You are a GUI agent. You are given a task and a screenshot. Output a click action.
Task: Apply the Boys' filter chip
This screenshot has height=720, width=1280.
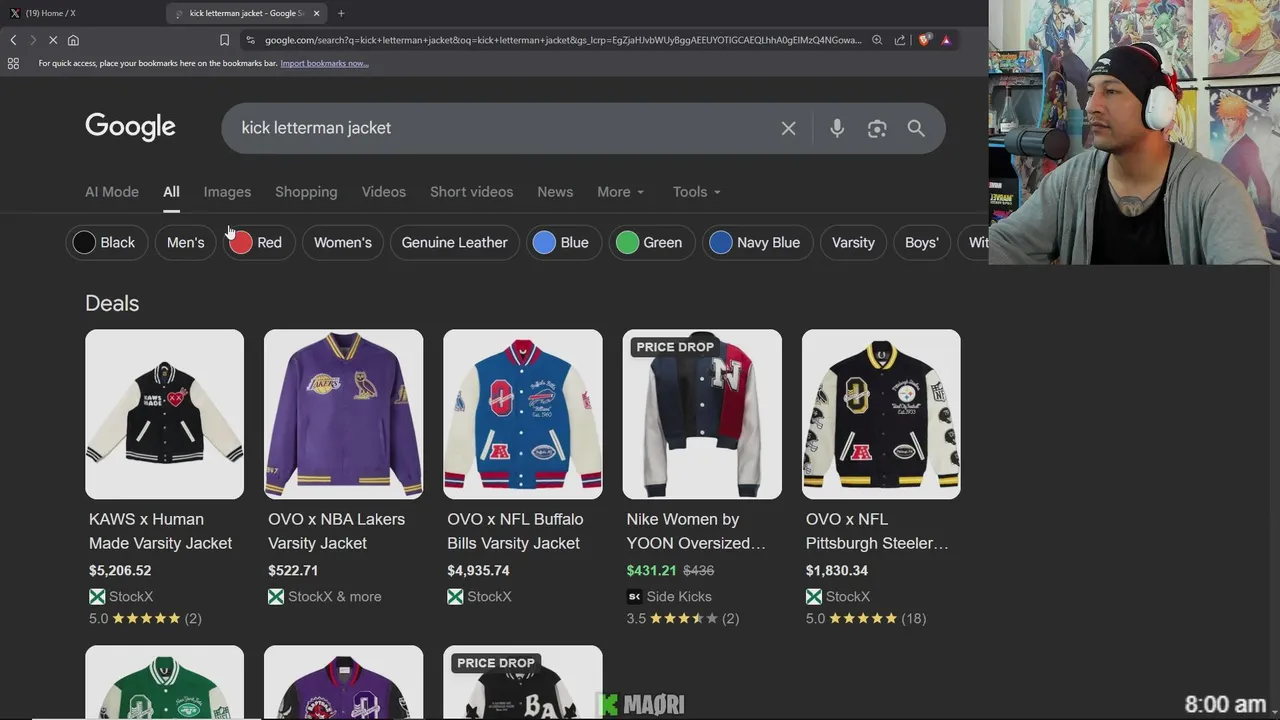click(x=921, y=242)
